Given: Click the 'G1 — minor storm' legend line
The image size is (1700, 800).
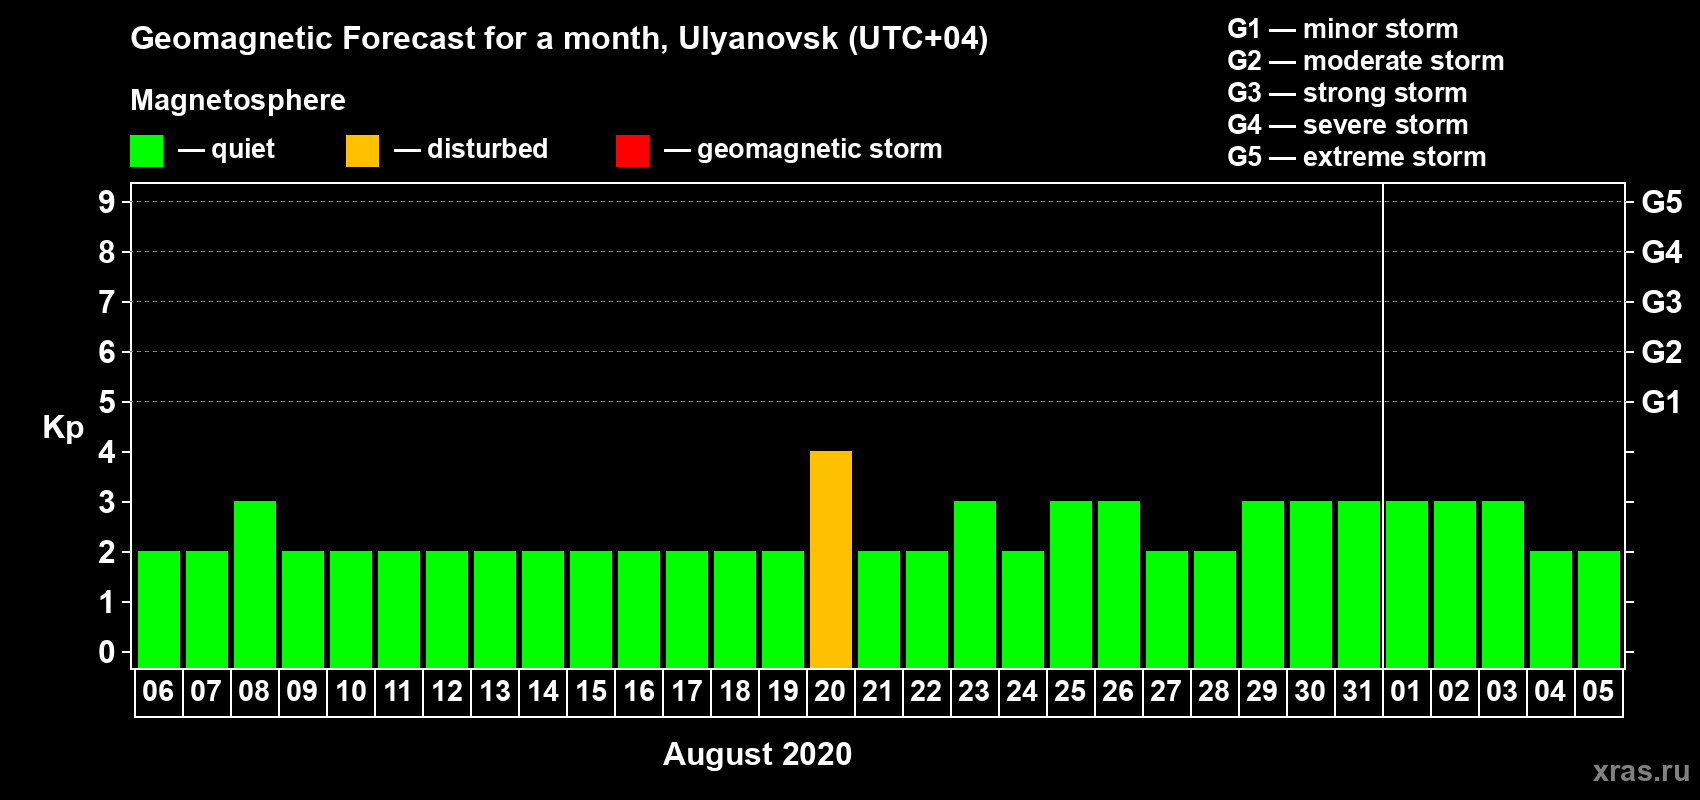Looking at the screenshot, I should point(1342,29).
